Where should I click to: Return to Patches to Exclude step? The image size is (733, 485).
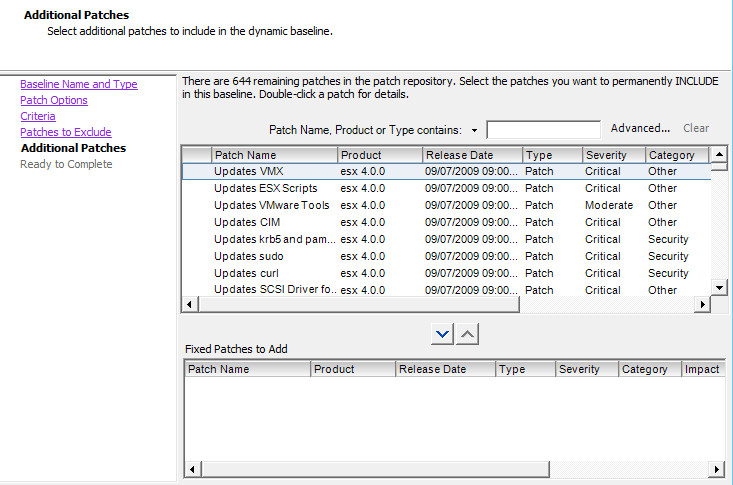(66, 132)
